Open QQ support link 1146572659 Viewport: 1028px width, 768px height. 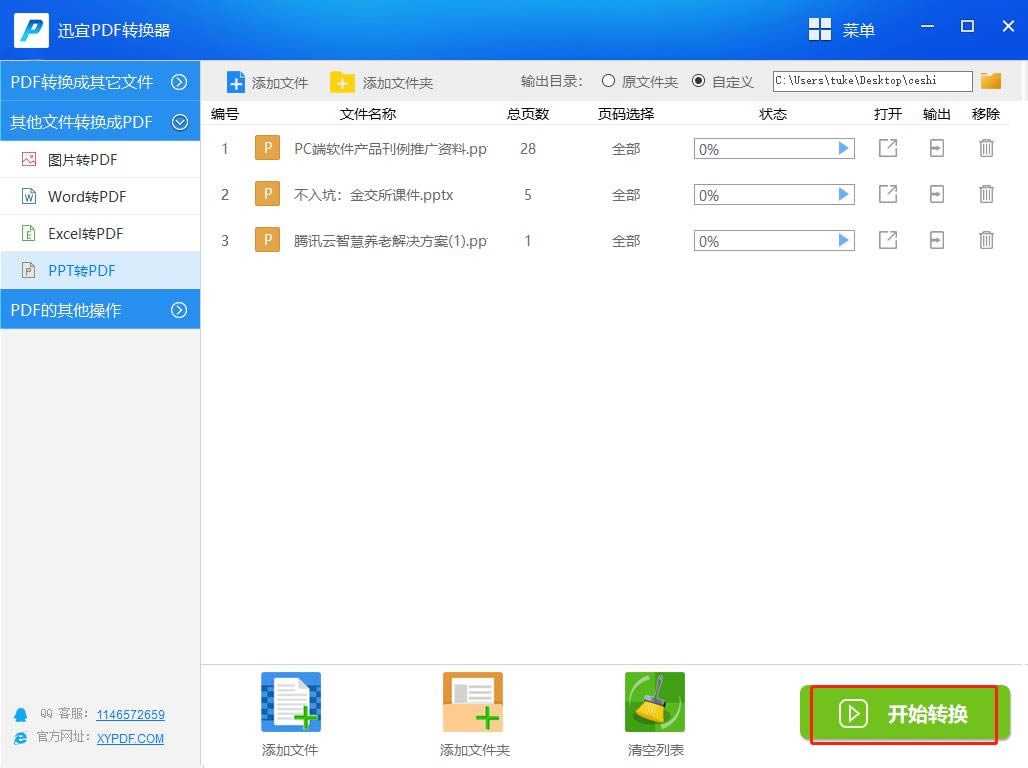point(130,714)
